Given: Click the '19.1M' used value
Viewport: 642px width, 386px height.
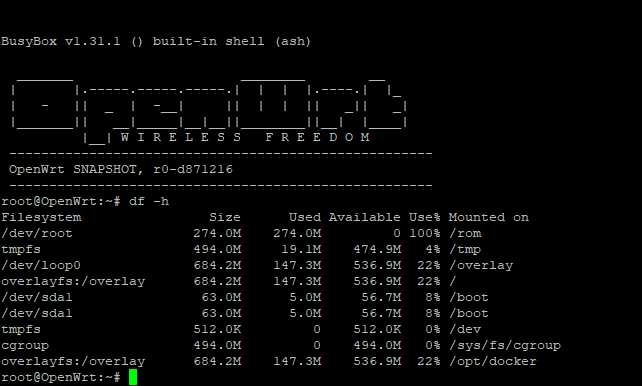Looking at the screenshot, I should coord(301,249).
